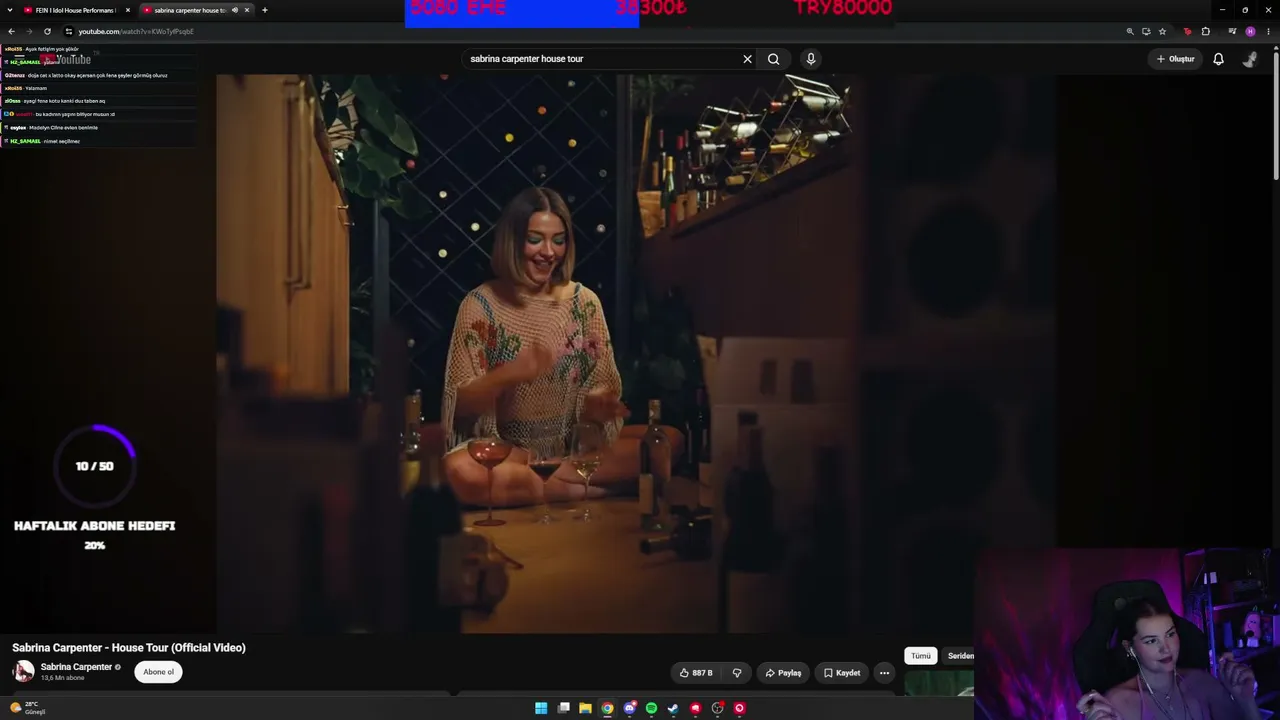Open Task View on the taskbar
Viewport: 1280px width, 720px height.
pos(564,708)
